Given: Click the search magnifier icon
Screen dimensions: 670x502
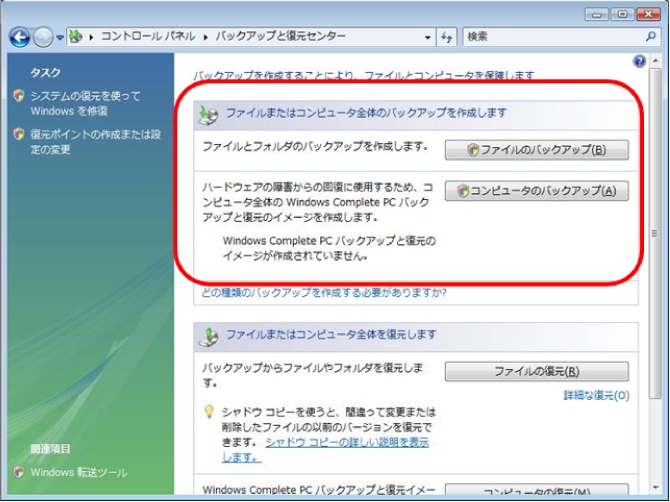Looking at the screenshot, I should click(x=649, y=37).
